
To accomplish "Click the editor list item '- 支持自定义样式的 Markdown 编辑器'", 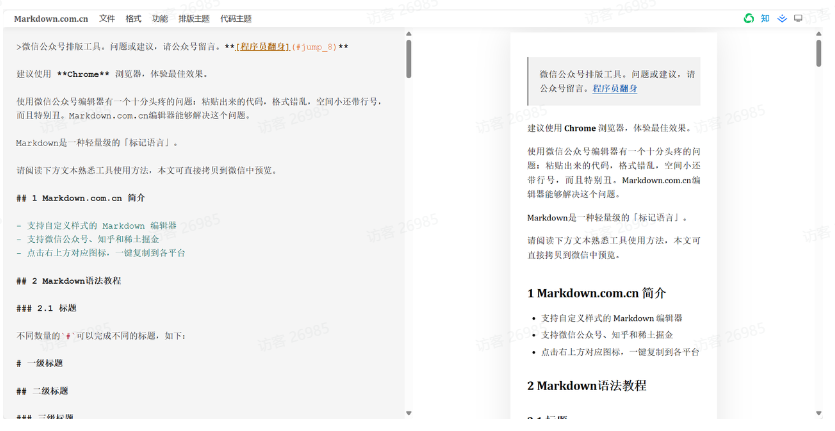I will (96, 226).
